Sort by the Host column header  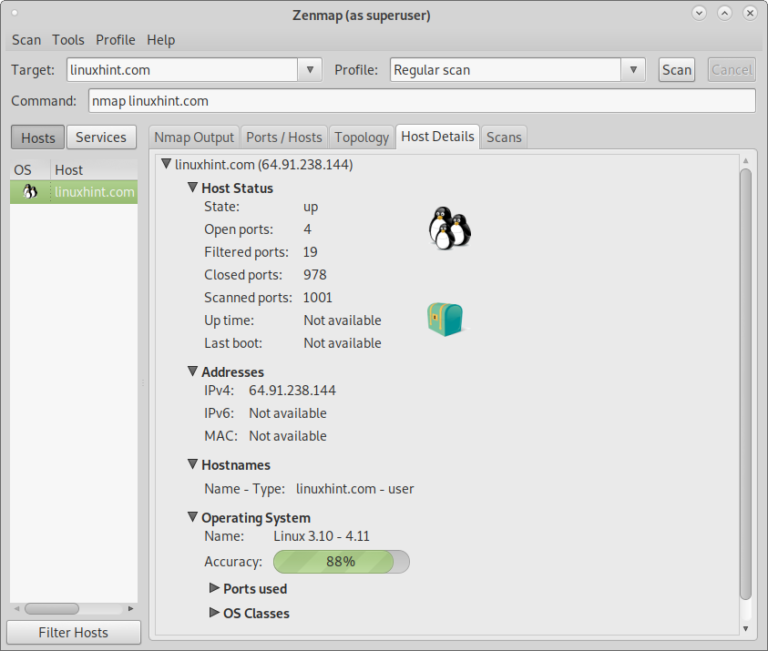click(x=94, y=169)
